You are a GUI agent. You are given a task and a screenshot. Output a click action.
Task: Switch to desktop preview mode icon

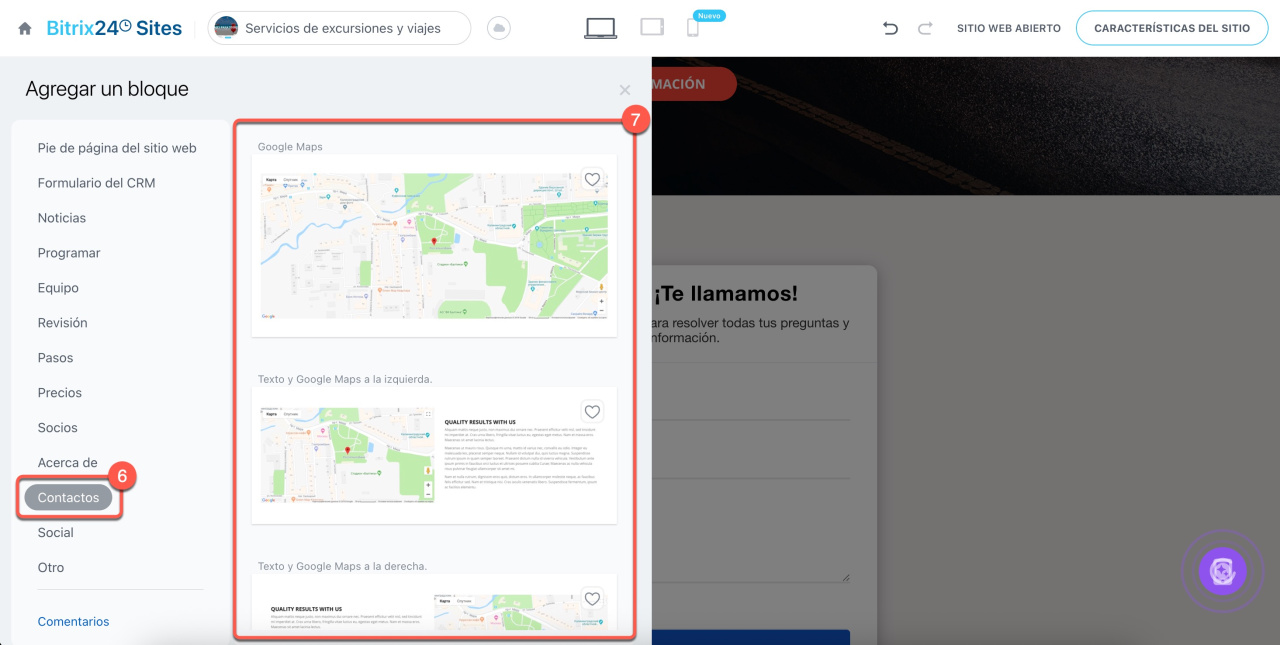600,28
